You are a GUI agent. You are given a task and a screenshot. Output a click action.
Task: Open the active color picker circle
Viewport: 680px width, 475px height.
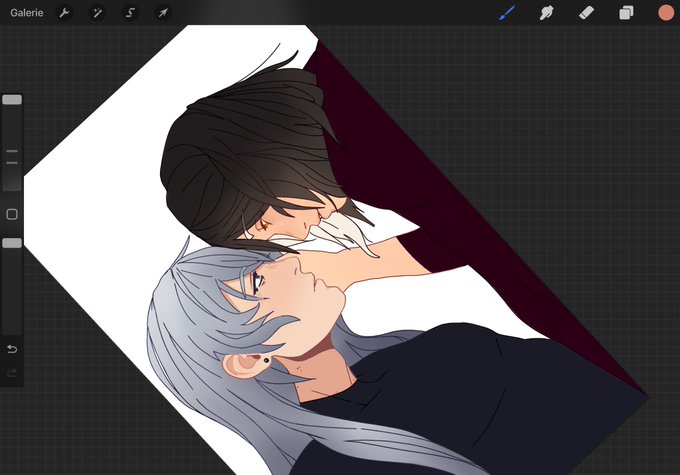(666, 13)
